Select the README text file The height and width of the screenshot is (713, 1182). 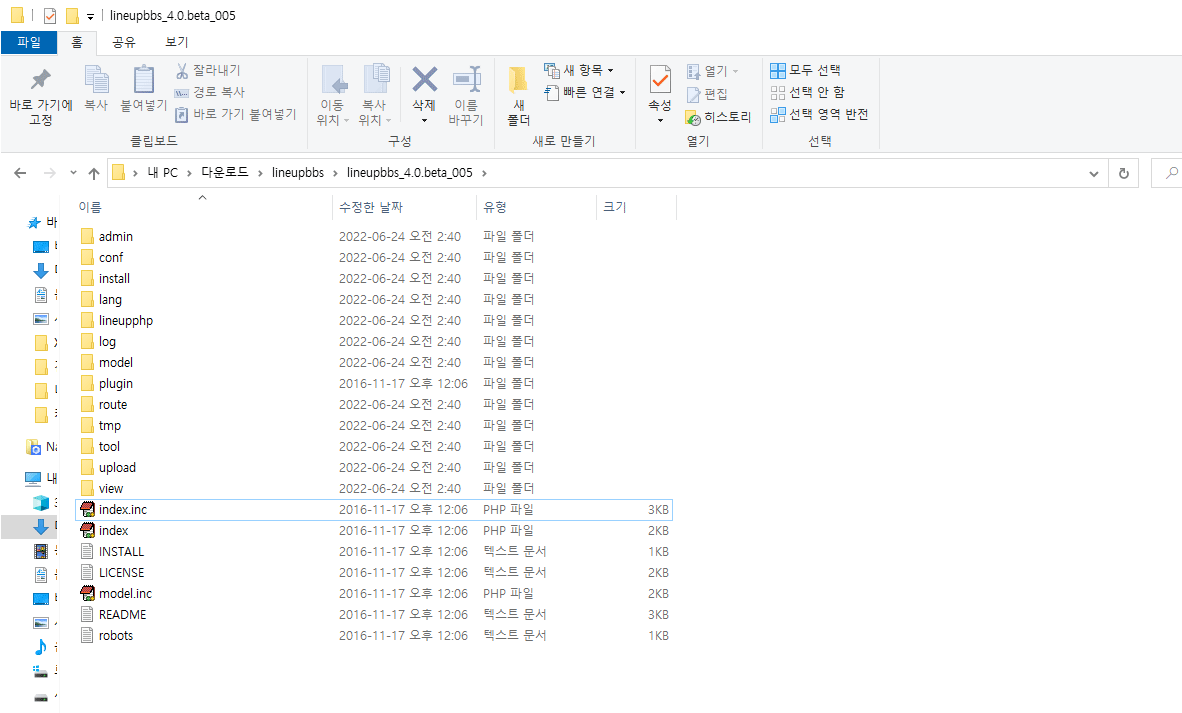coord(122,614)
